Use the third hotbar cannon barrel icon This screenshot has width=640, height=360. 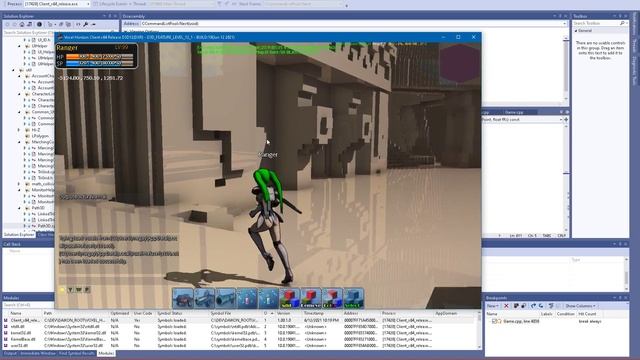pos(225,298)
